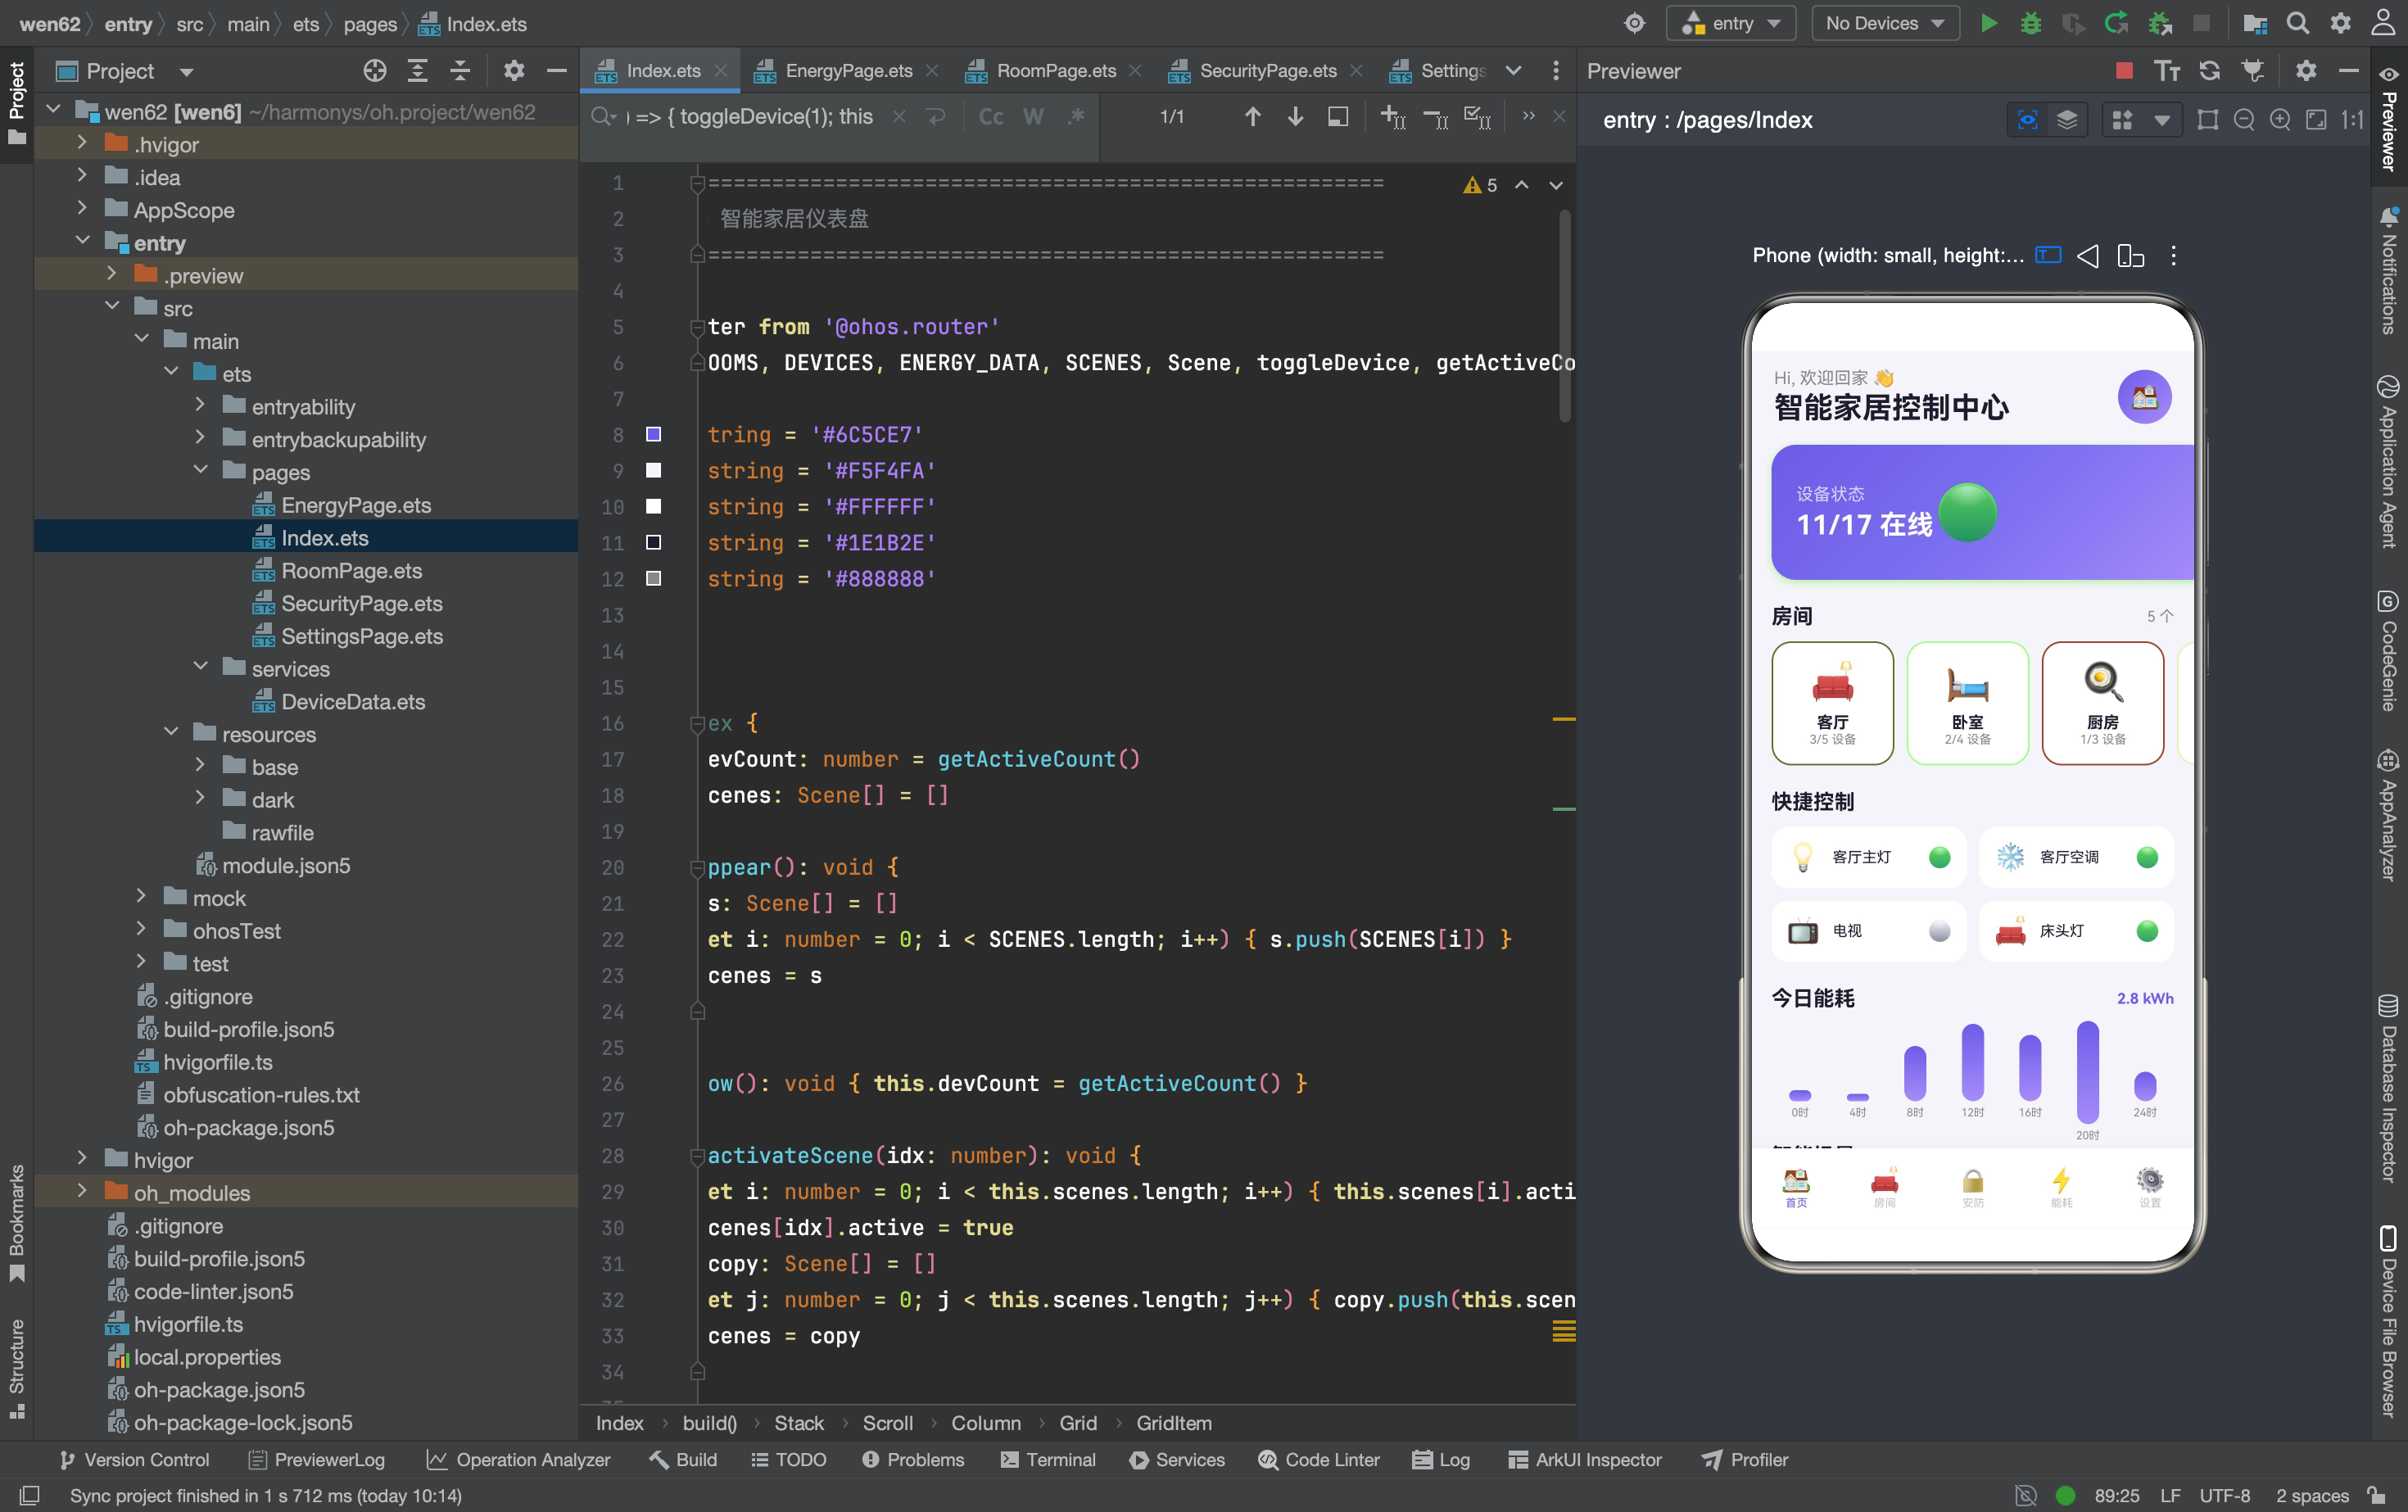
Task: Open DeviceData.ets in project tree
Action: click(x=353, y=701)
